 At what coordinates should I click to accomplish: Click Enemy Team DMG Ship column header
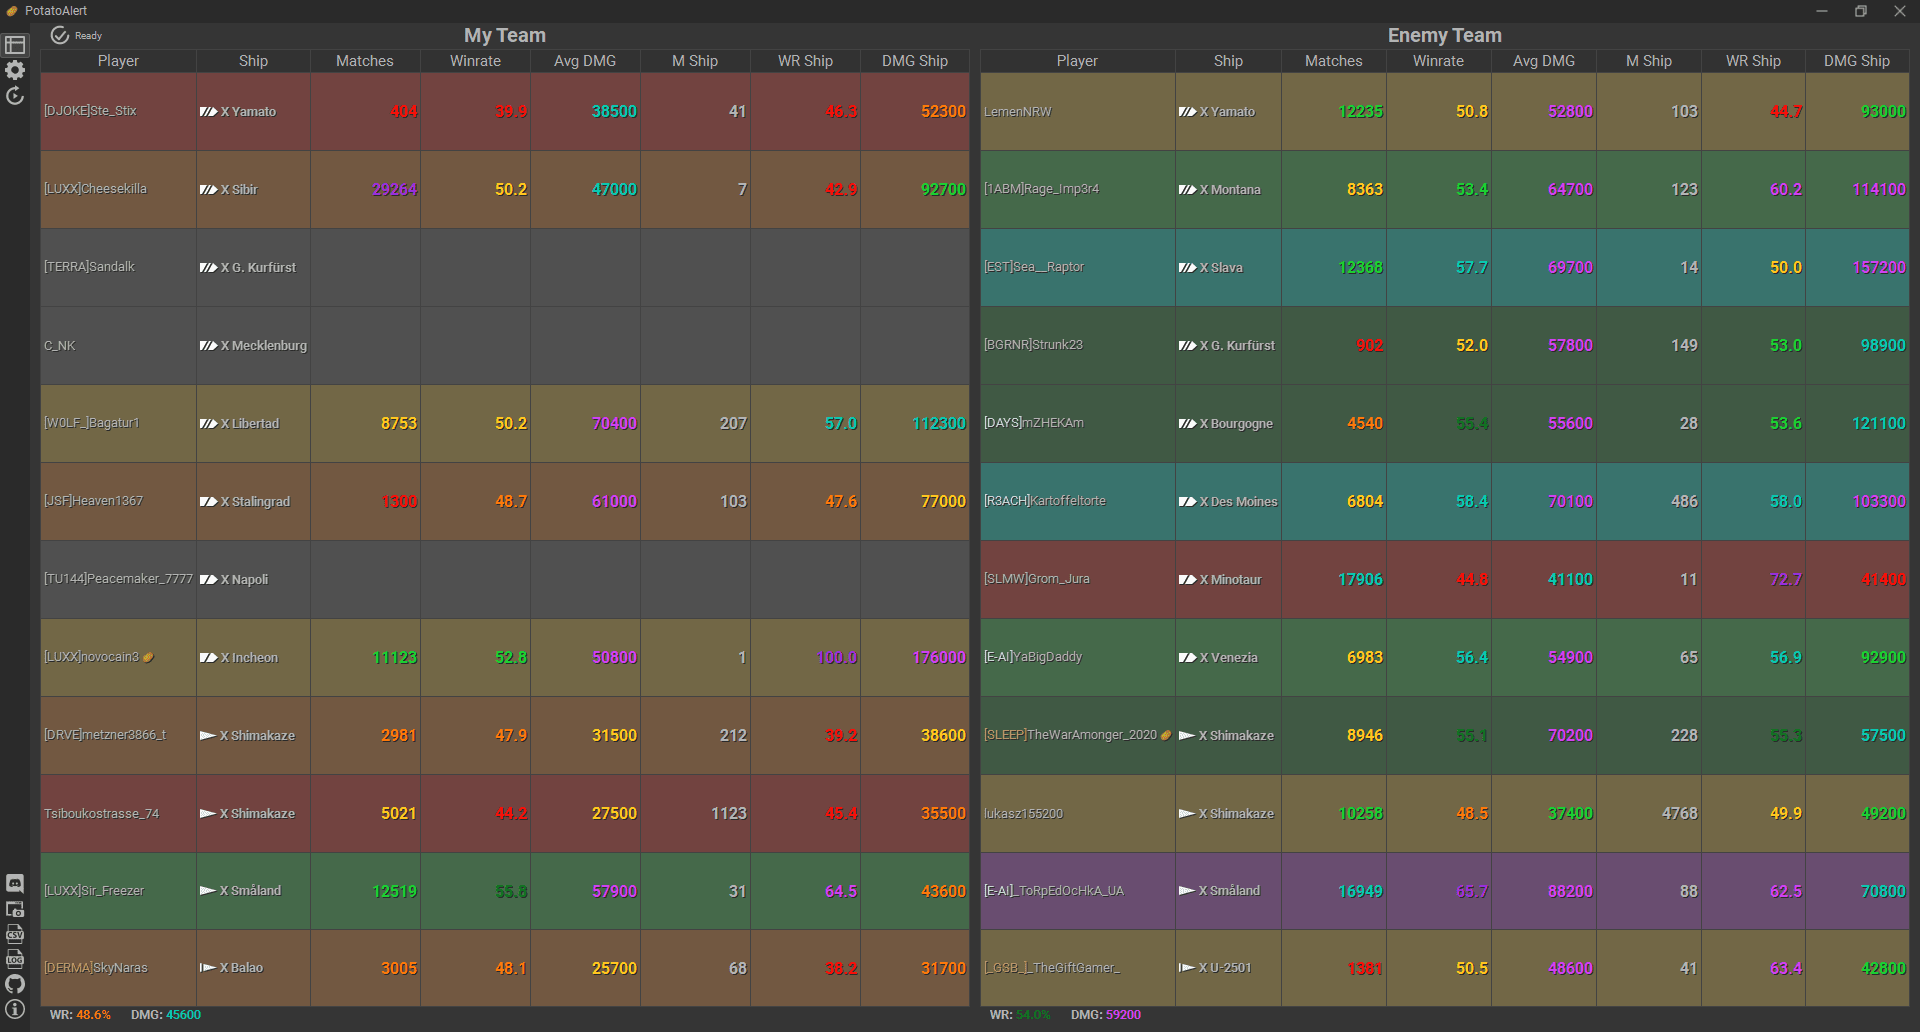1856,61
